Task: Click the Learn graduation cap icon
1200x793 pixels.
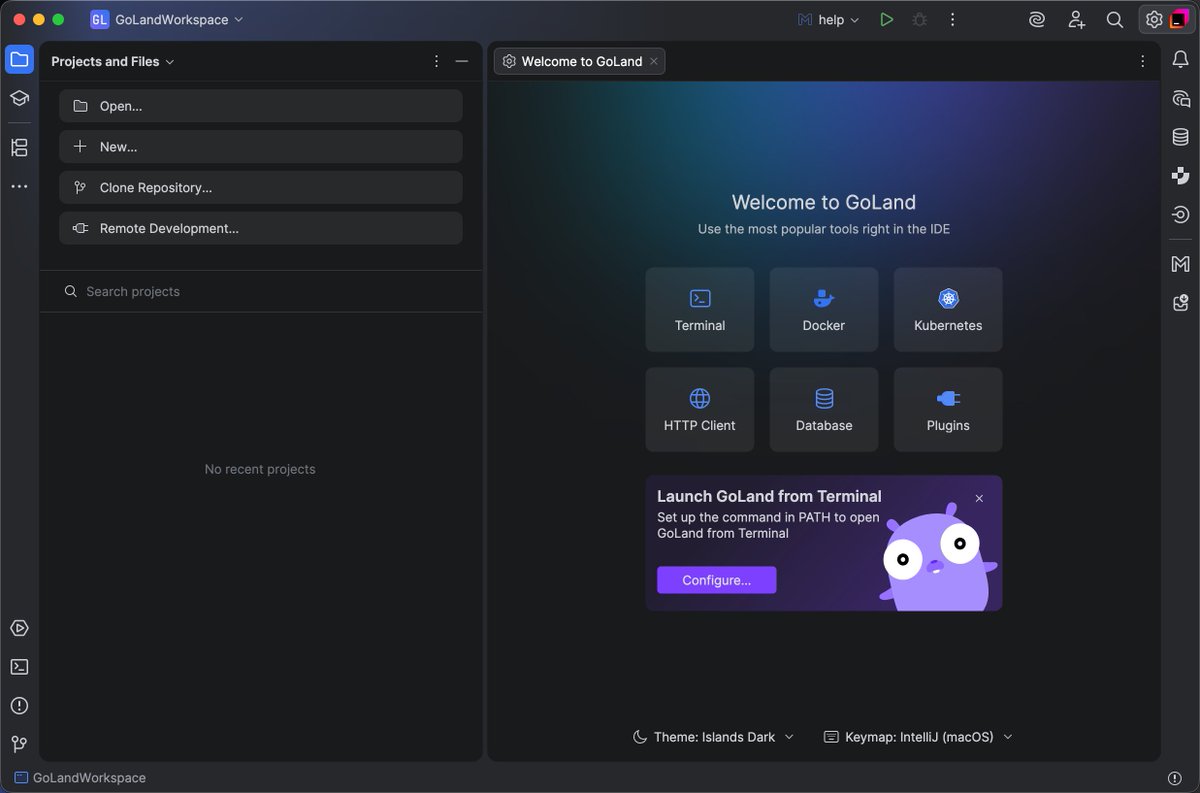Action: coord(19,98)
